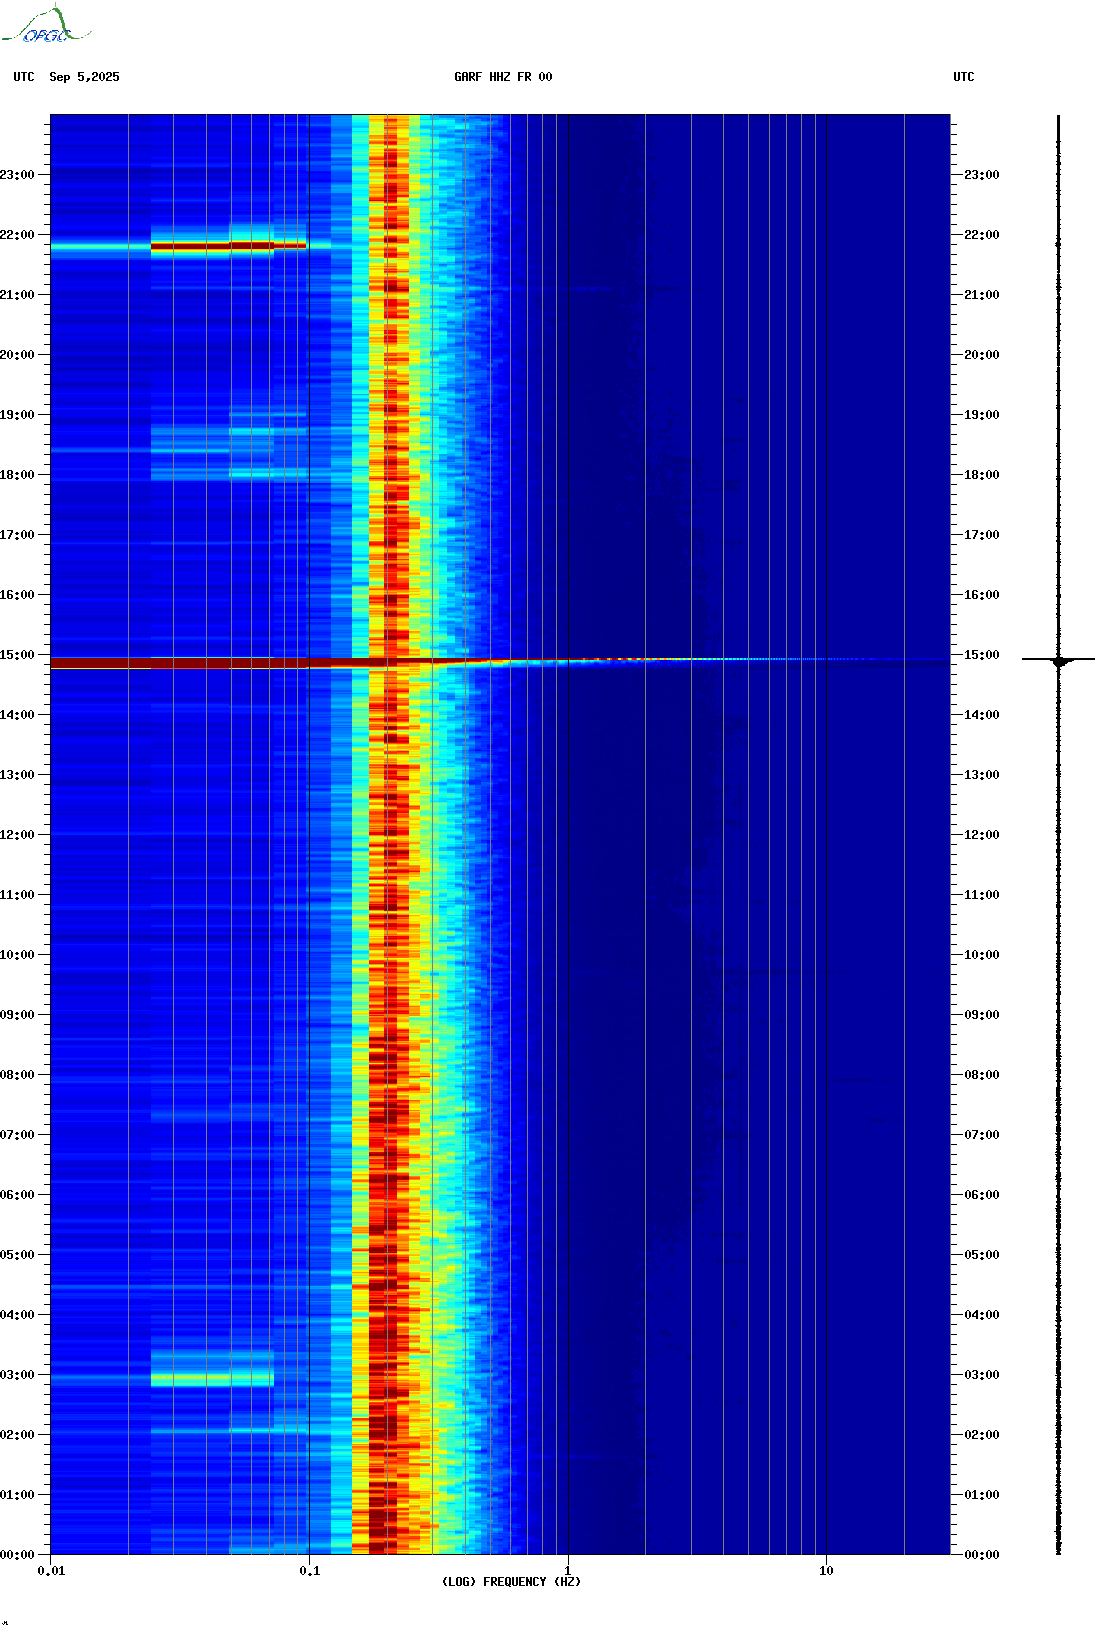Click the 08:00 label on the right time axis
This screenshot has height=1634, width=1102.
[x=982, y=1075]
